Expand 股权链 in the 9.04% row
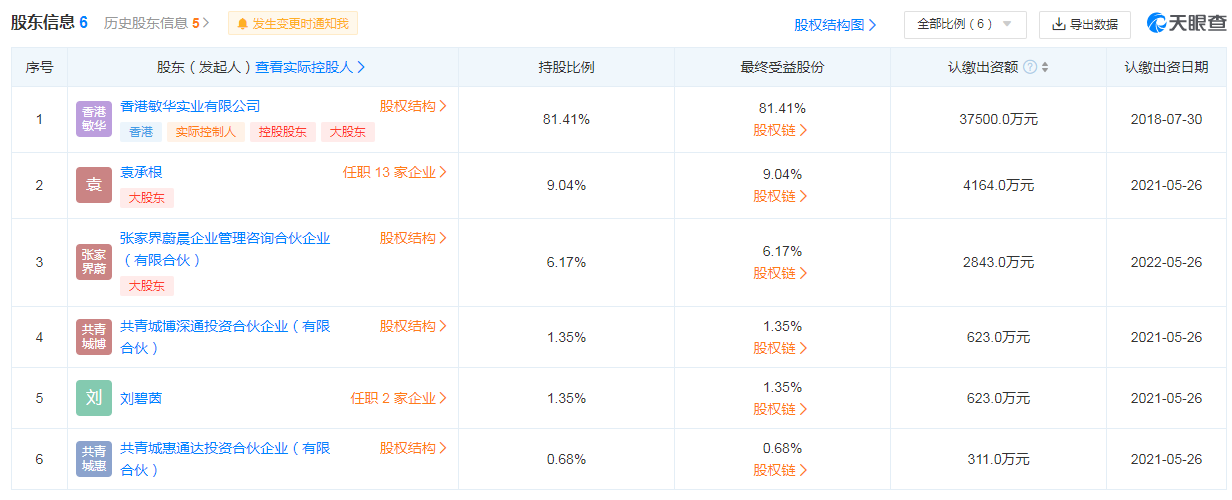 click(781, 196)
